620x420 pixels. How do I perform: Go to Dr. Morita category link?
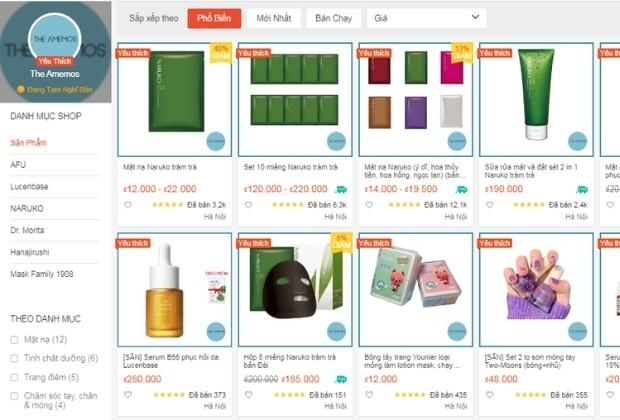(27, 230)
